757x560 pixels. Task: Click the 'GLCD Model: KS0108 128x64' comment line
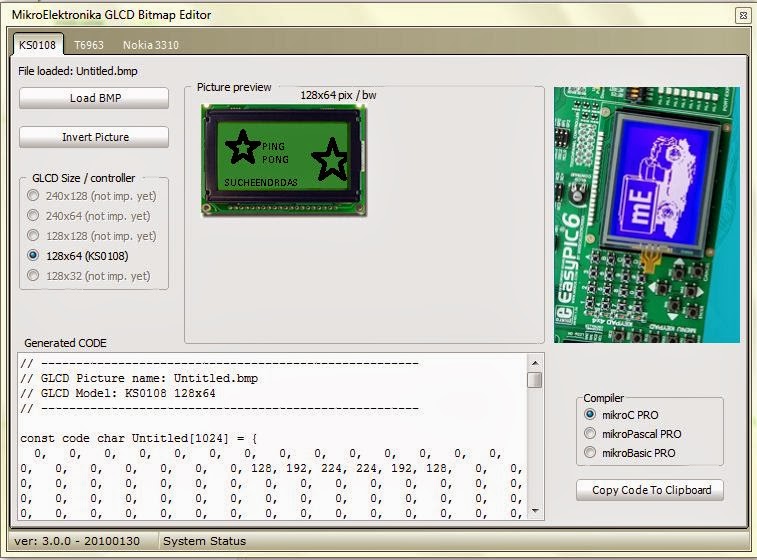click(x=118, y=393)
